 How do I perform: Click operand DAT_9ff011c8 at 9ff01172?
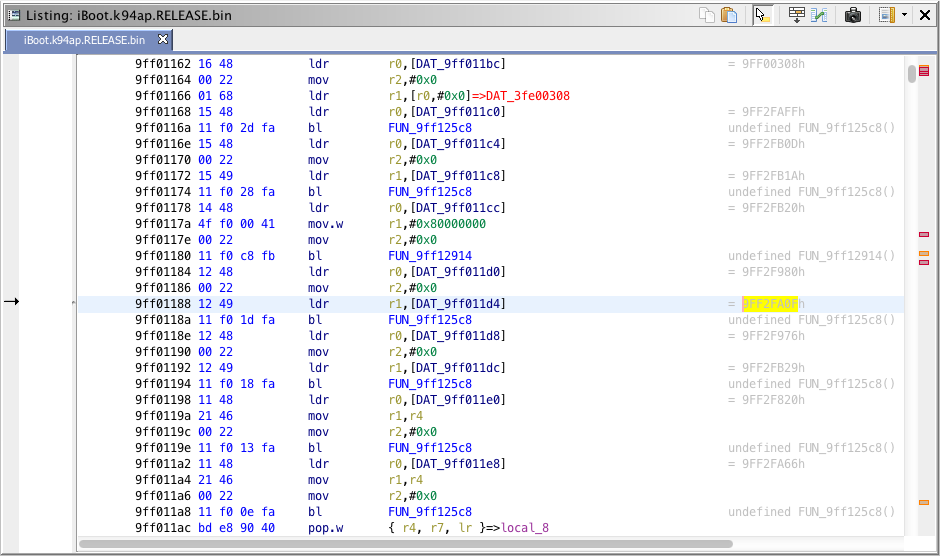click(458, 176)
